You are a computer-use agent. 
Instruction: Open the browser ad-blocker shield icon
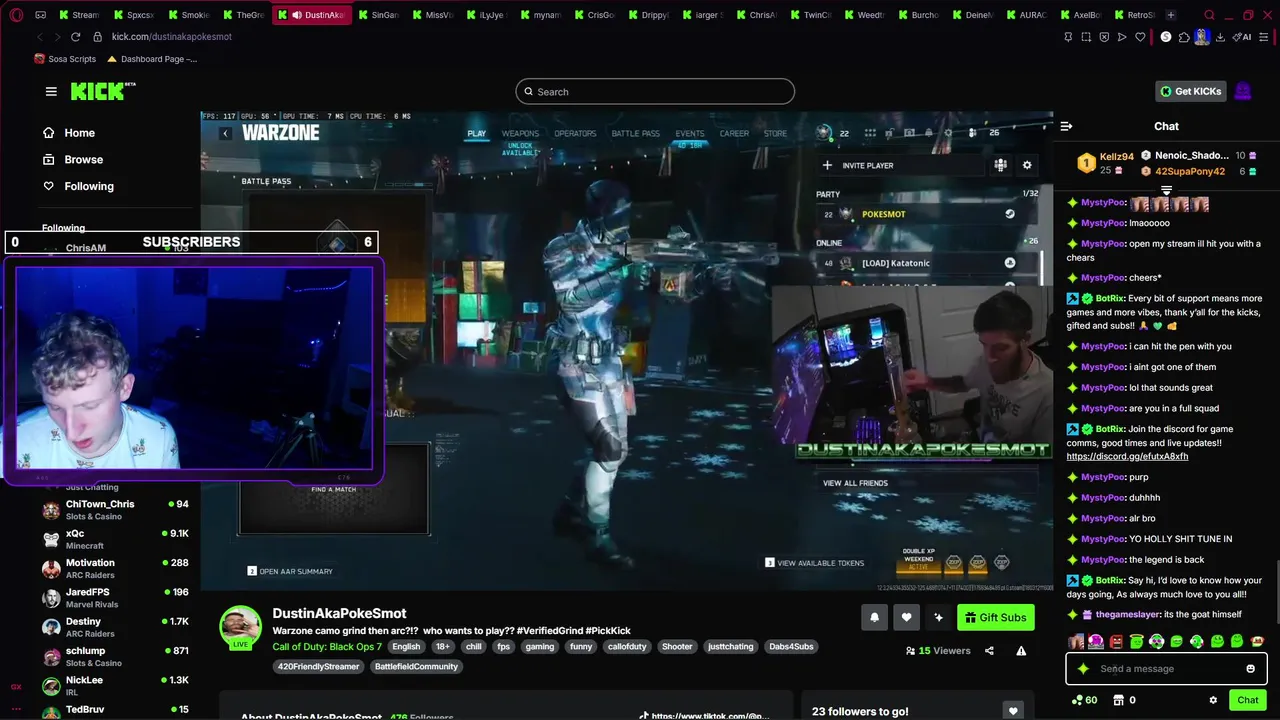[x=1104, y=37]
